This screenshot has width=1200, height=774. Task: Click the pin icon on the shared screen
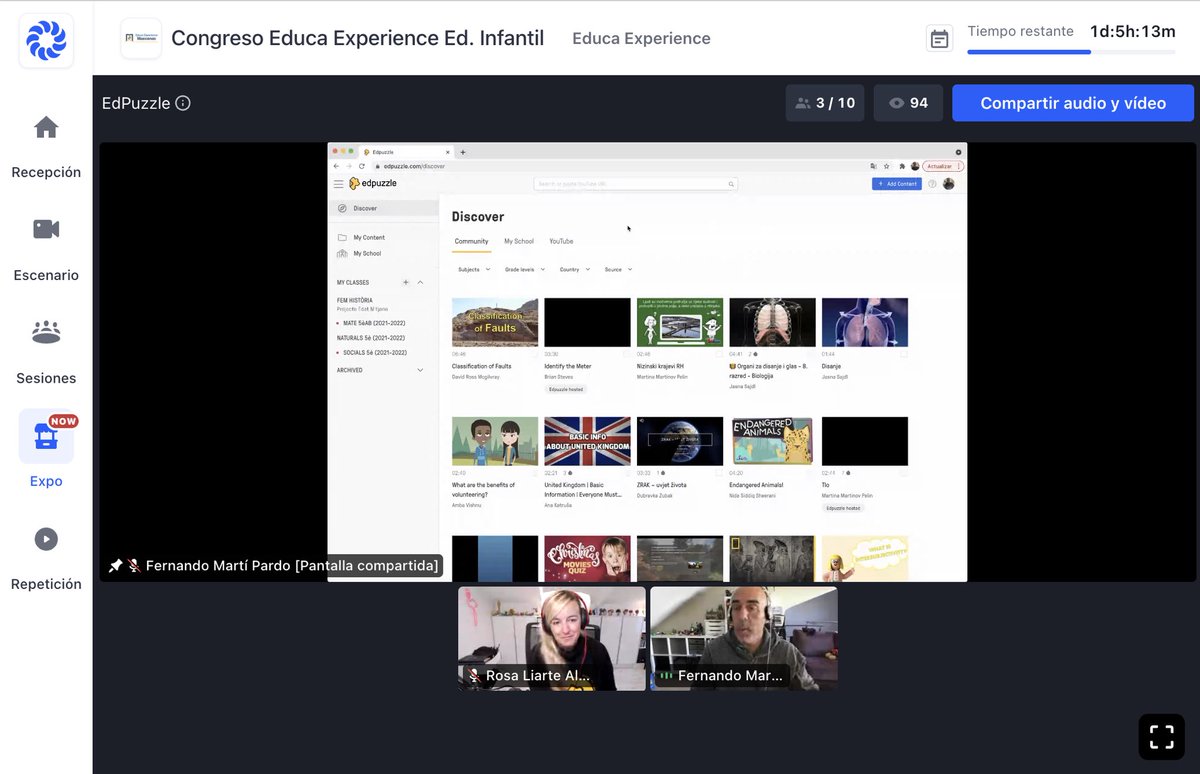(x=115, y=566)
